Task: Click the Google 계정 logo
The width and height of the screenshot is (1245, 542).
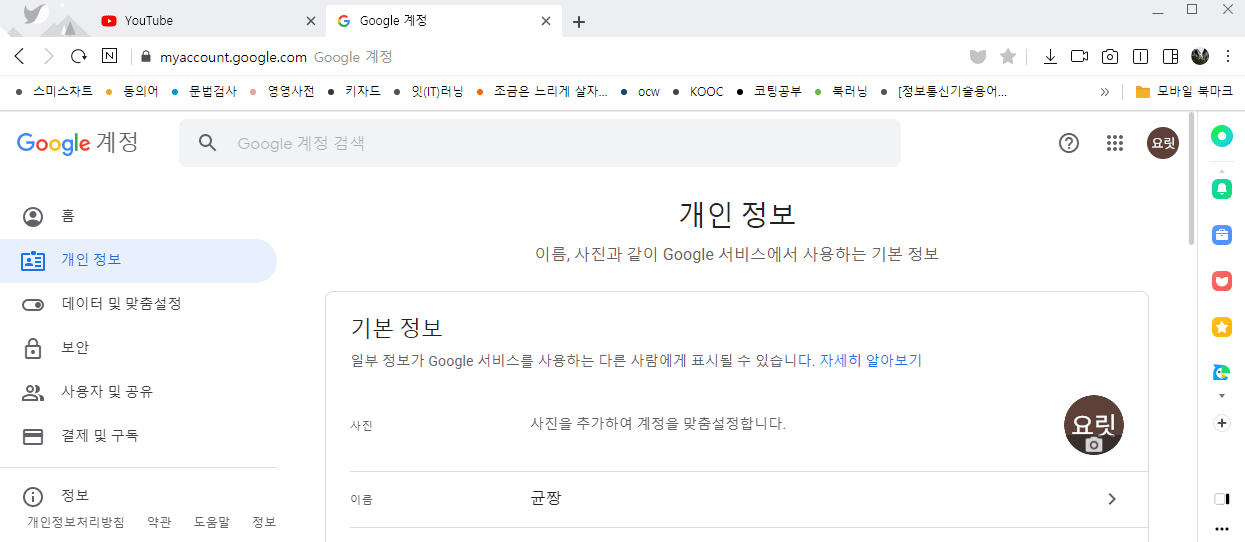Action: (78, 143)
